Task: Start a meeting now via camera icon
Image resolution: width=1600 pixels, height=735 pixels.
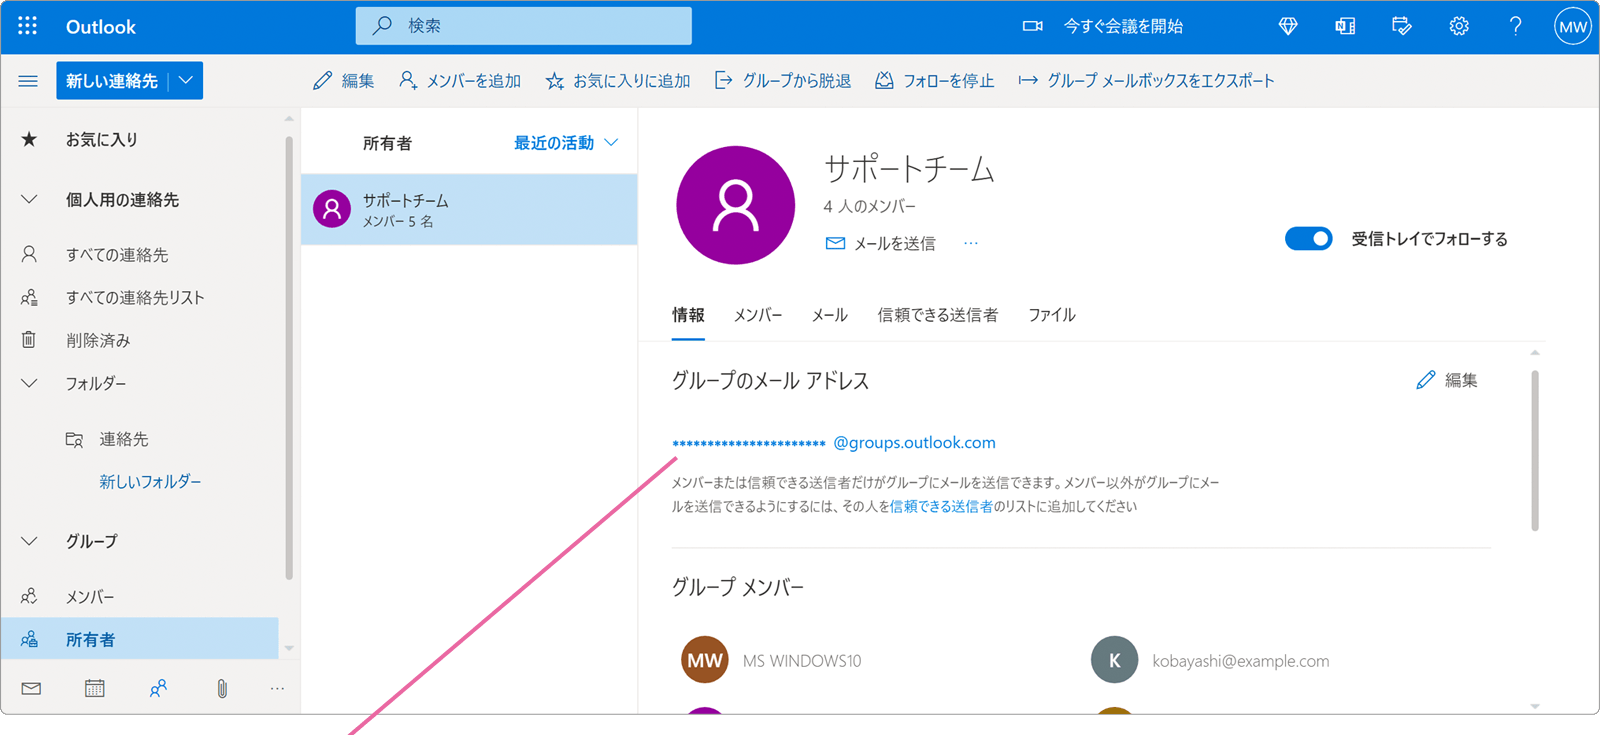Action: click(x=1033, y=26)
